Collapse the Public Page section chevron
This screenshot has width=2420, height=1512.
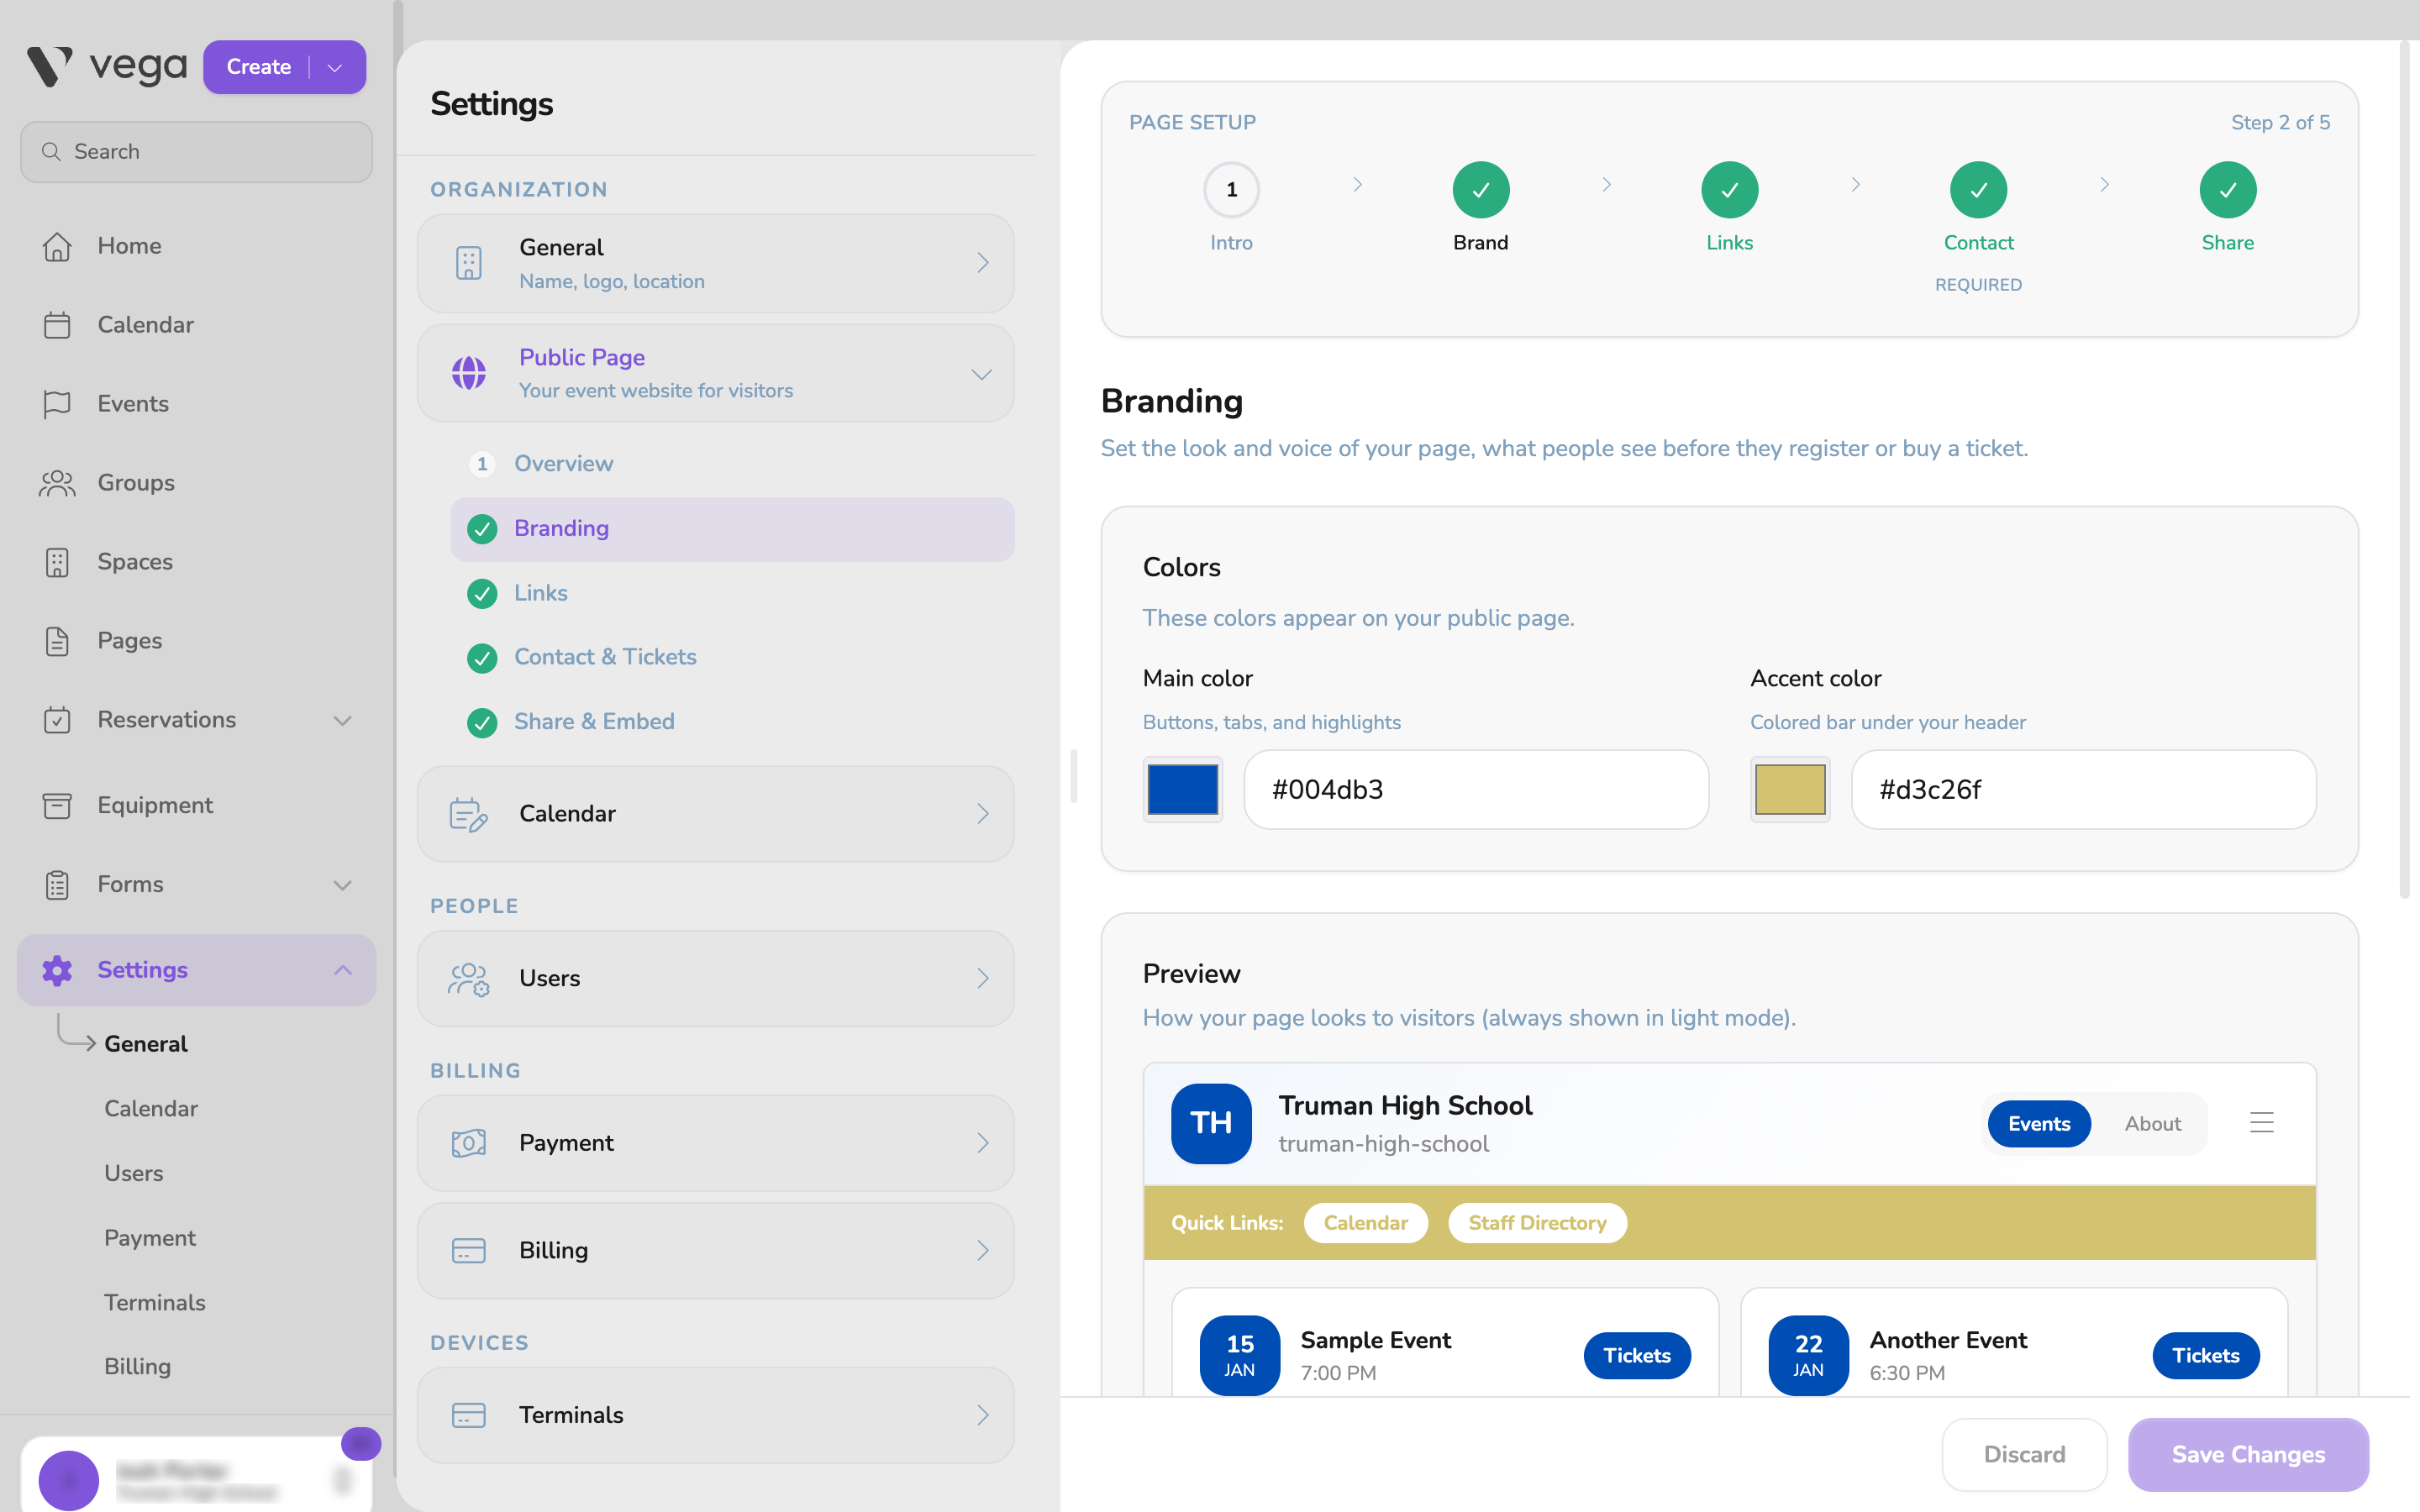coord(981,374)
